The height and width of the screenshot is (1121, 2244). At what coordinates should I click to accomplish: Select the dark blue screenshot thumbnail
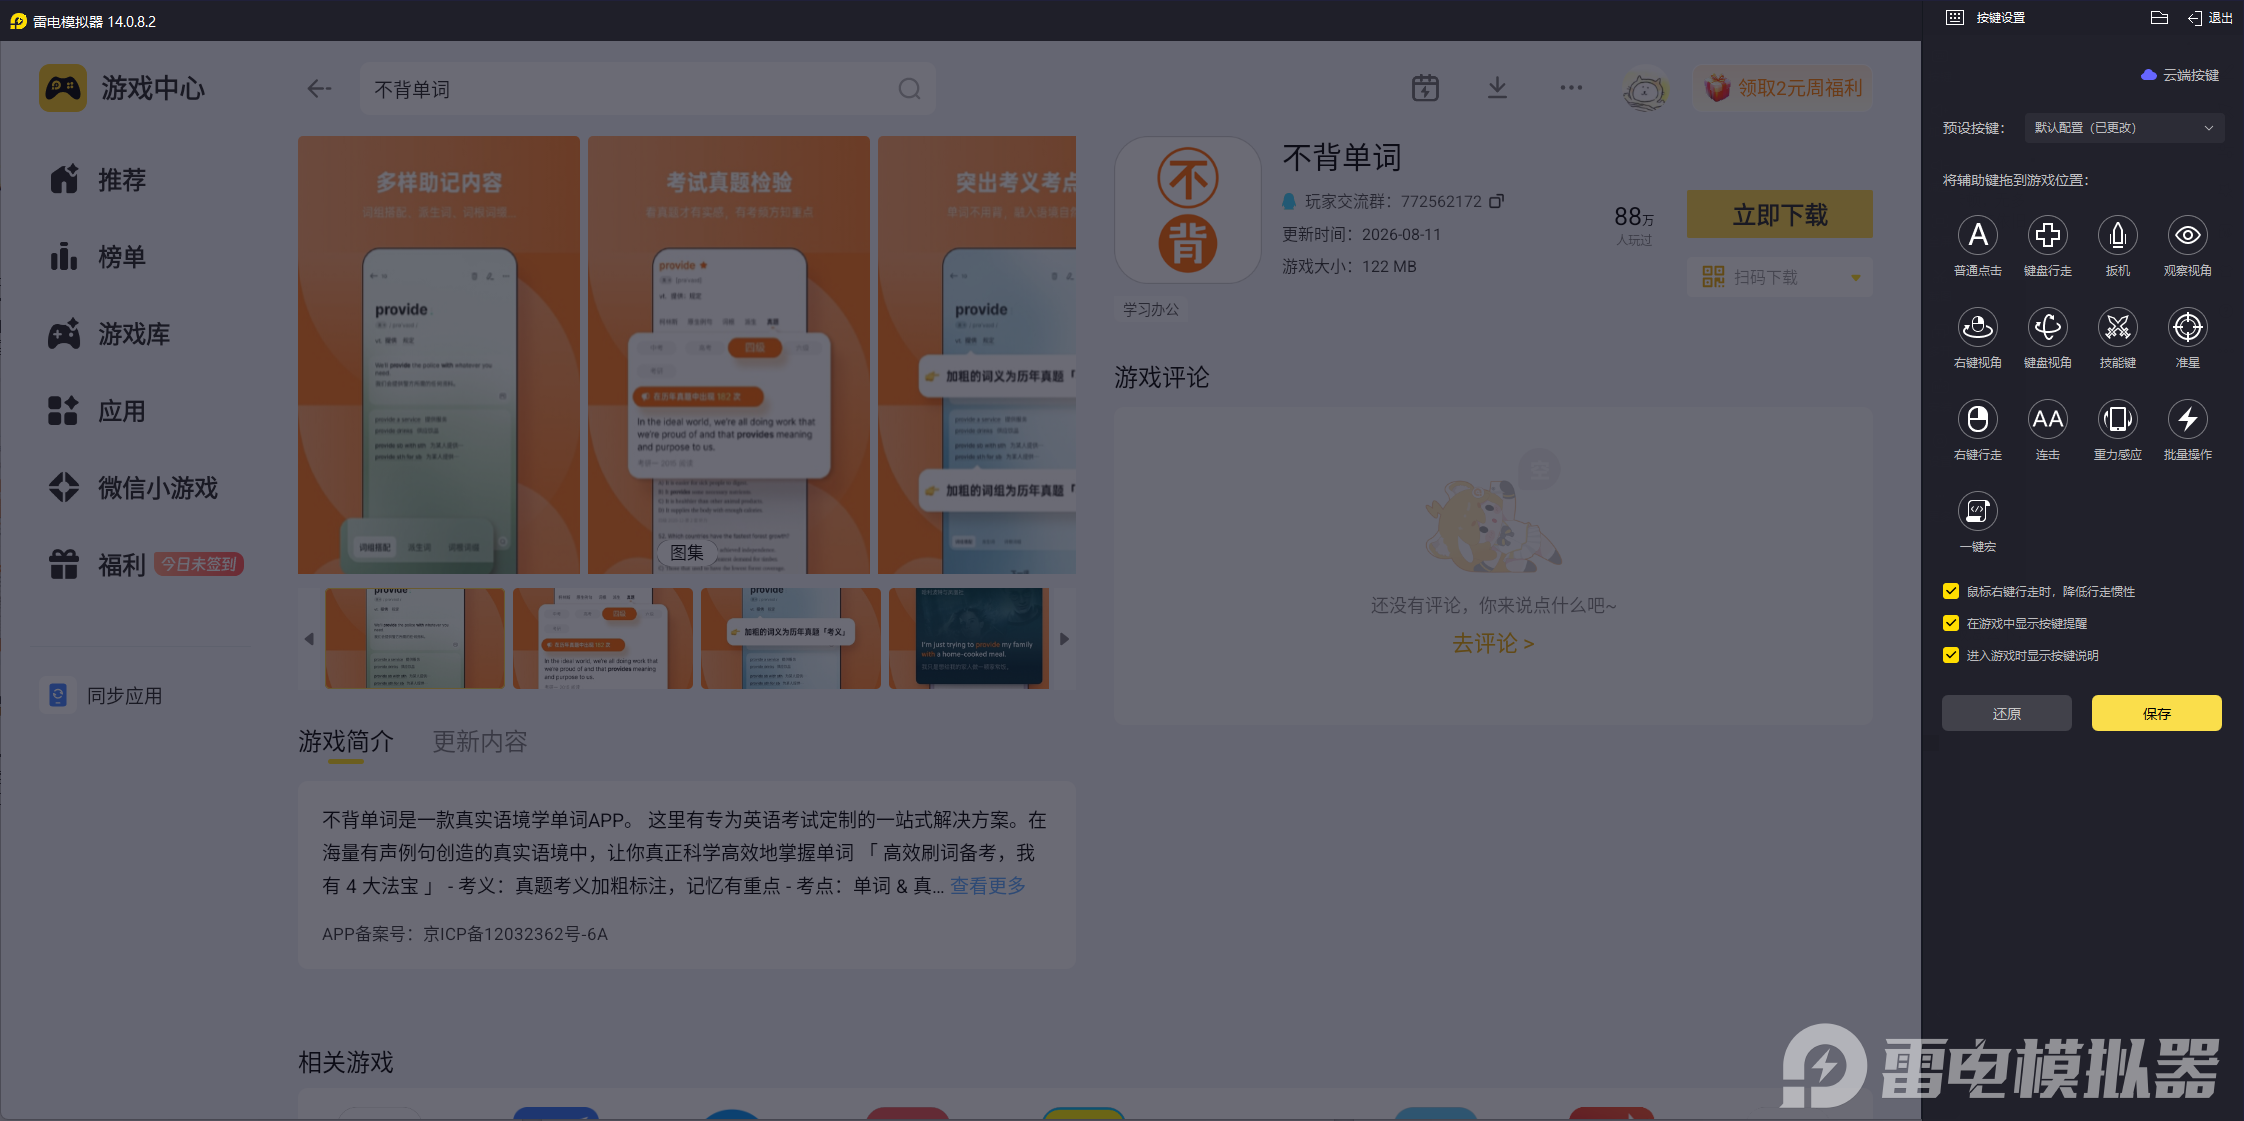coord(969,638)
